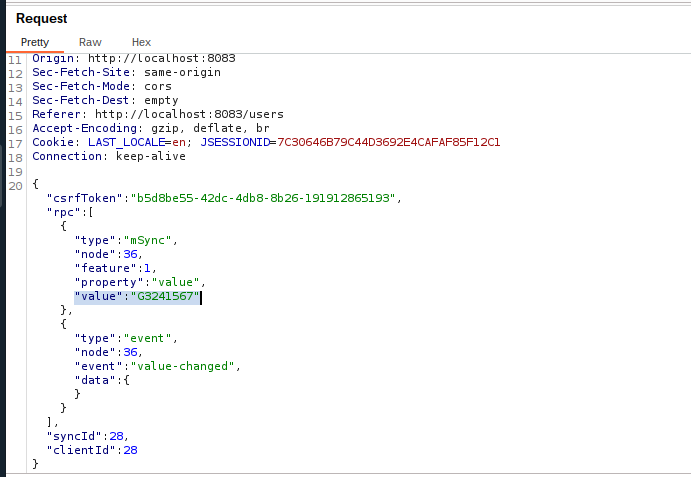Select the Hex tab
691x477 pixels.
[x=141, y=42]
